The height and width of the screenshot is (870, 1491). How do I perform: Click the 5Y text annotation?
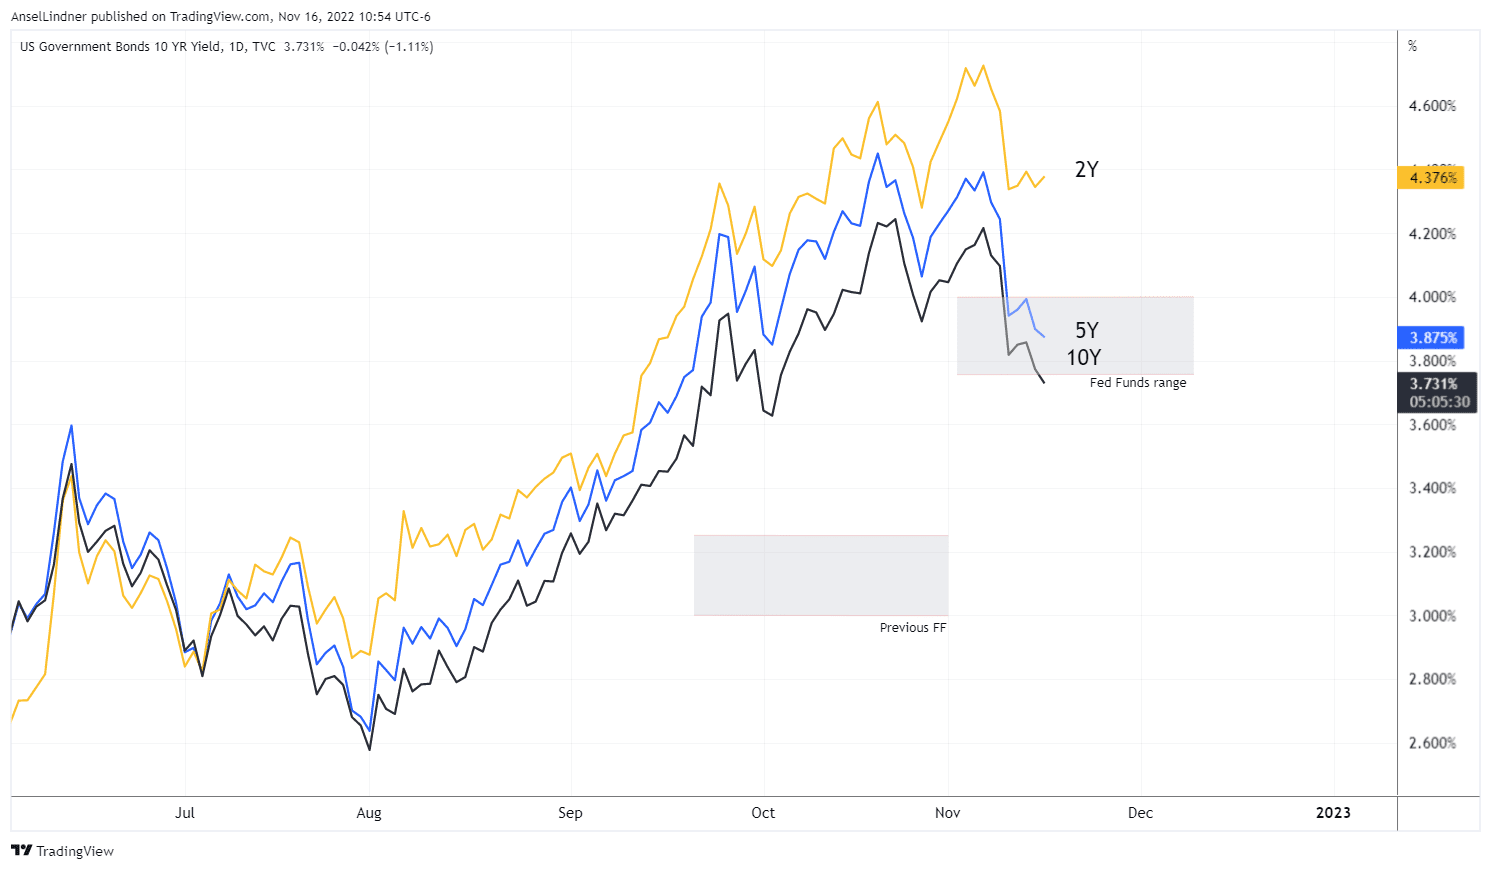point(1087,330)
